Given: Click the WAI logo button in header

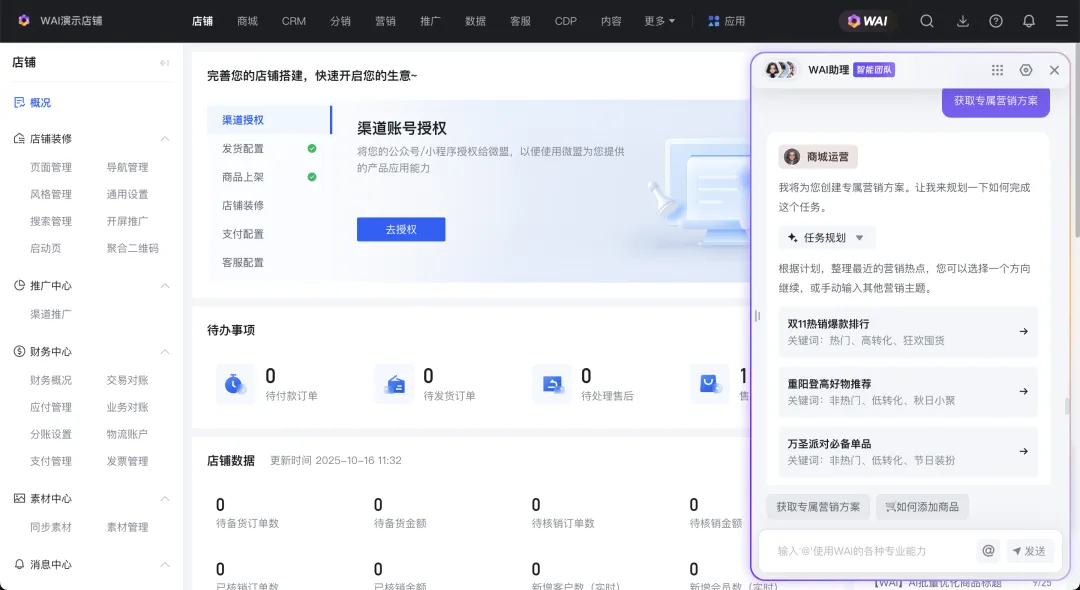Looking at the screenshot, I should coord(867,21).
